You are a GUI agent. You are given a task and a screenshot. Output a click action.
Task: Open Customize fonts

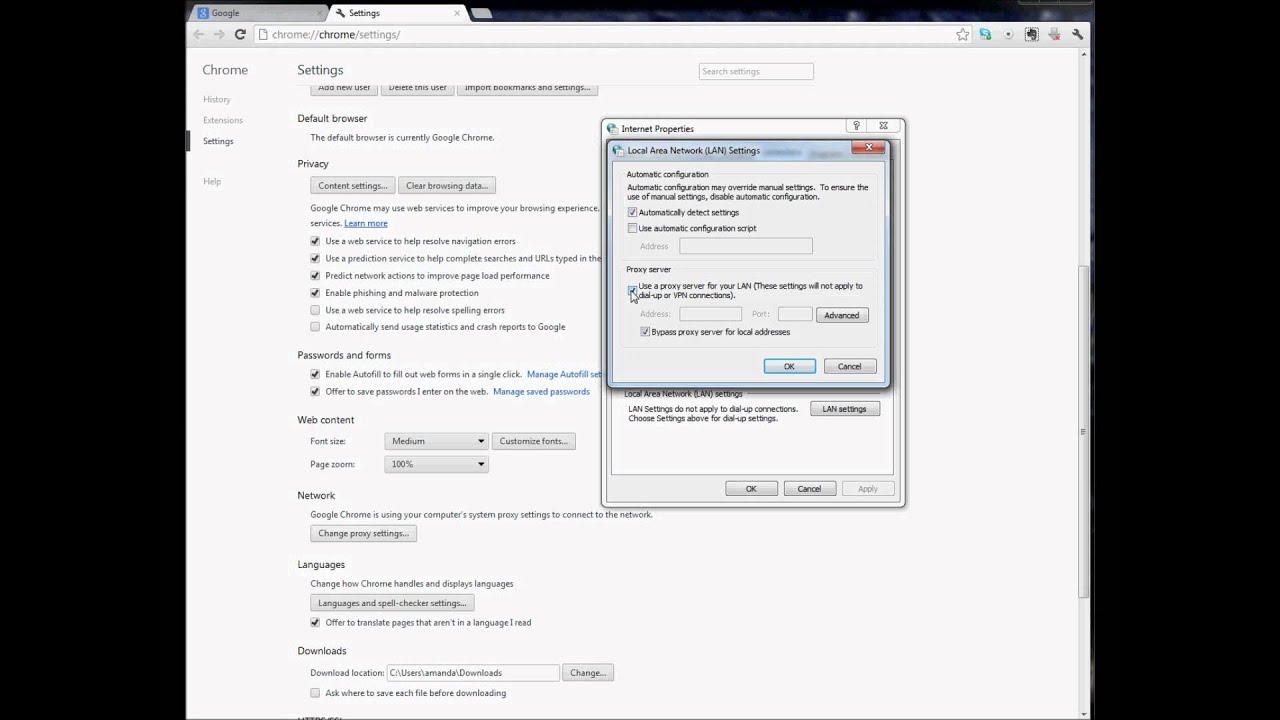coord(534,441)
